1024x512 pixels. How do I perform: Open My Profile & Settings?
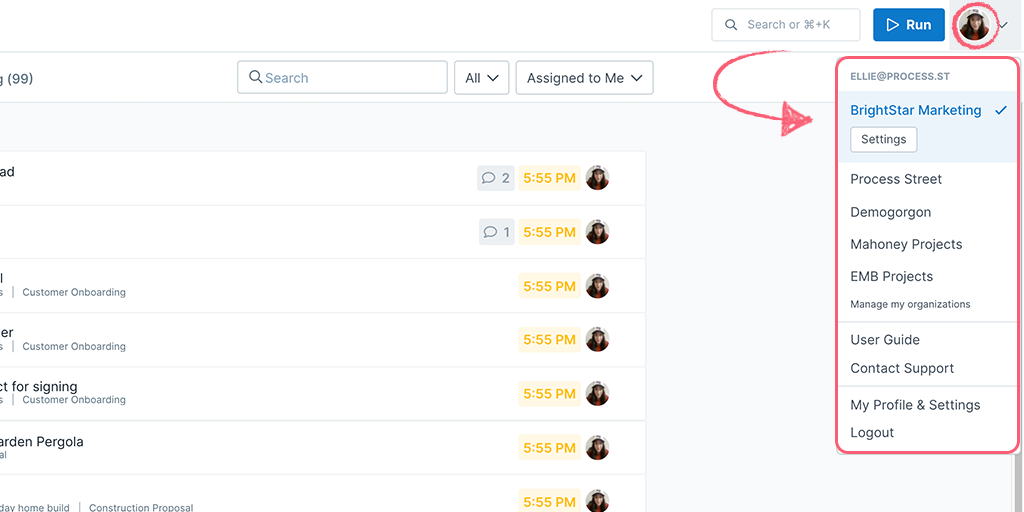pos(915,405)
